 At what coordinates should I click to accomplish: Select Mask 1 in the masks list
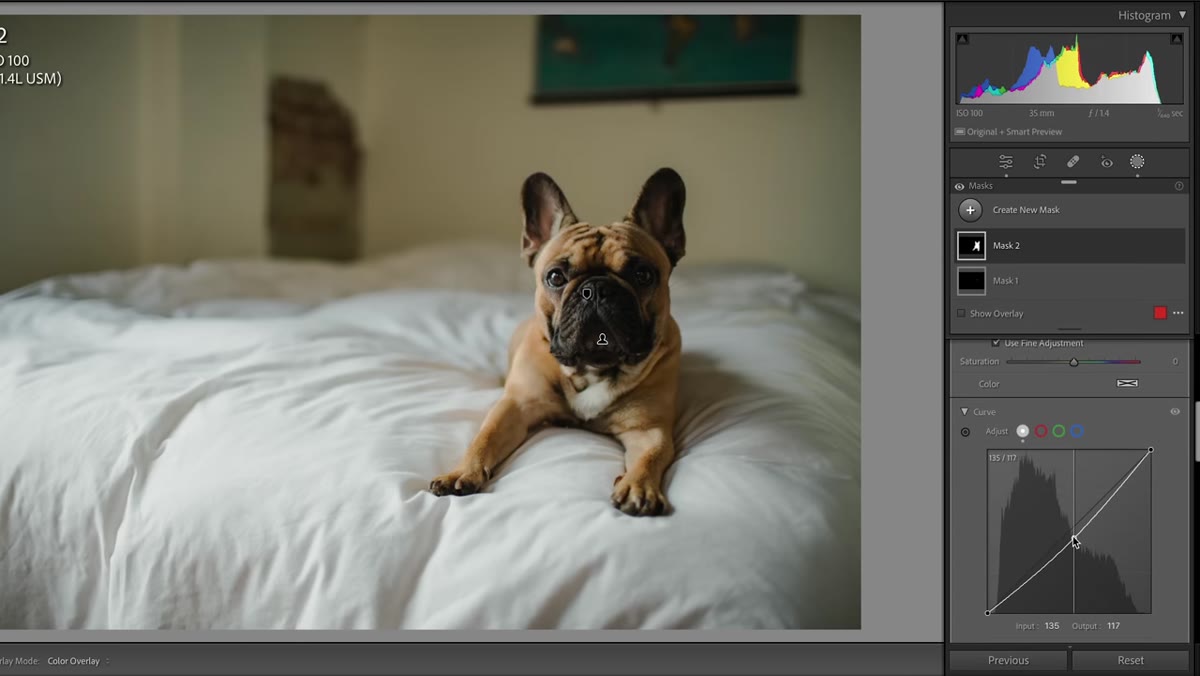(1070, 281)
